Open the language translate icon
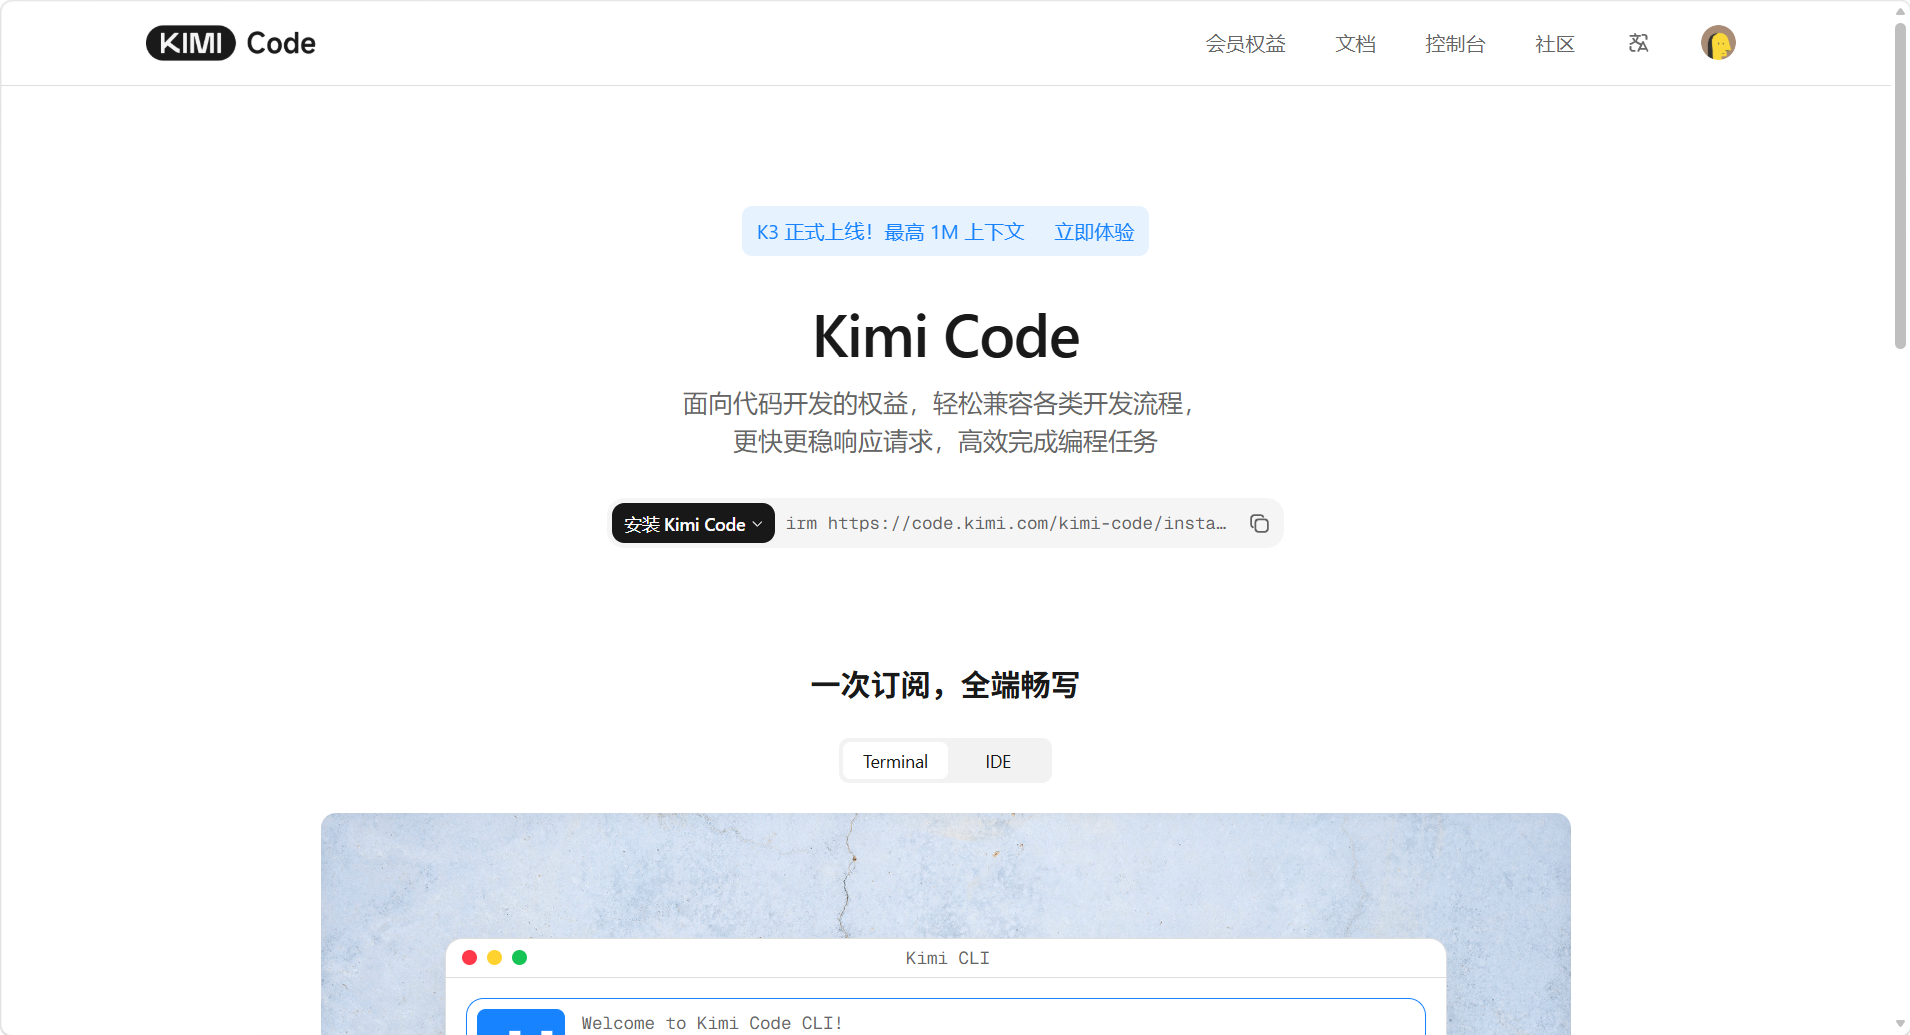Viewport: 1910px width, 1035px height. pyautogui.click(x=1638, y=43)
